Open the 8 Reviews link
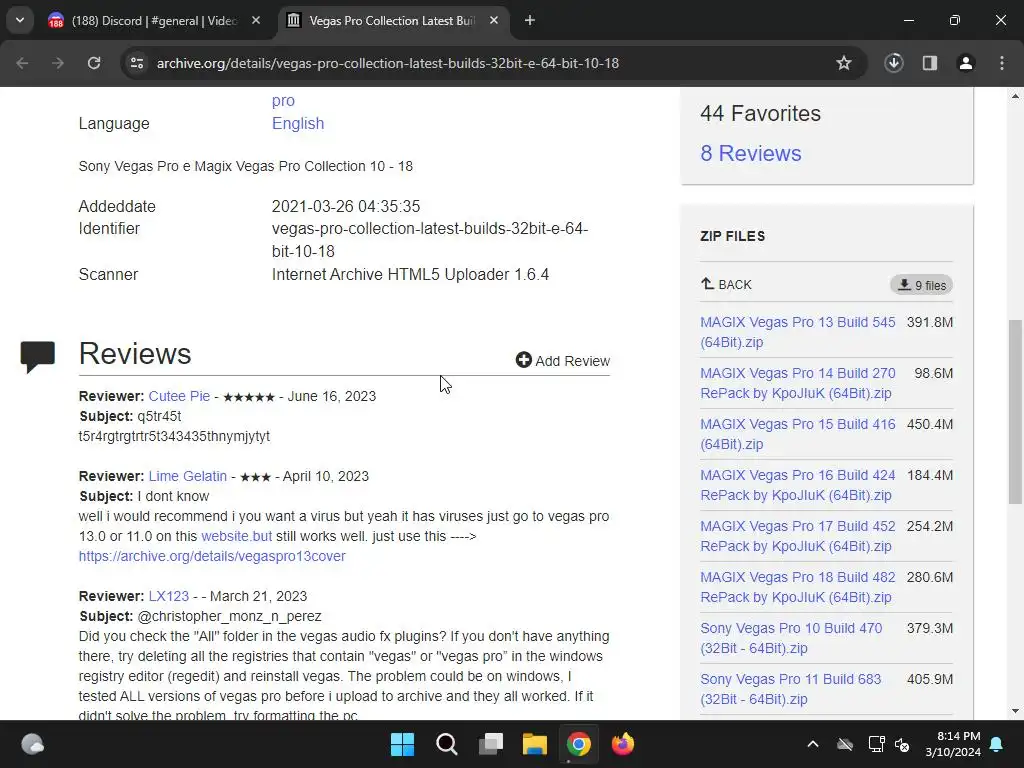 click(750, 153)
